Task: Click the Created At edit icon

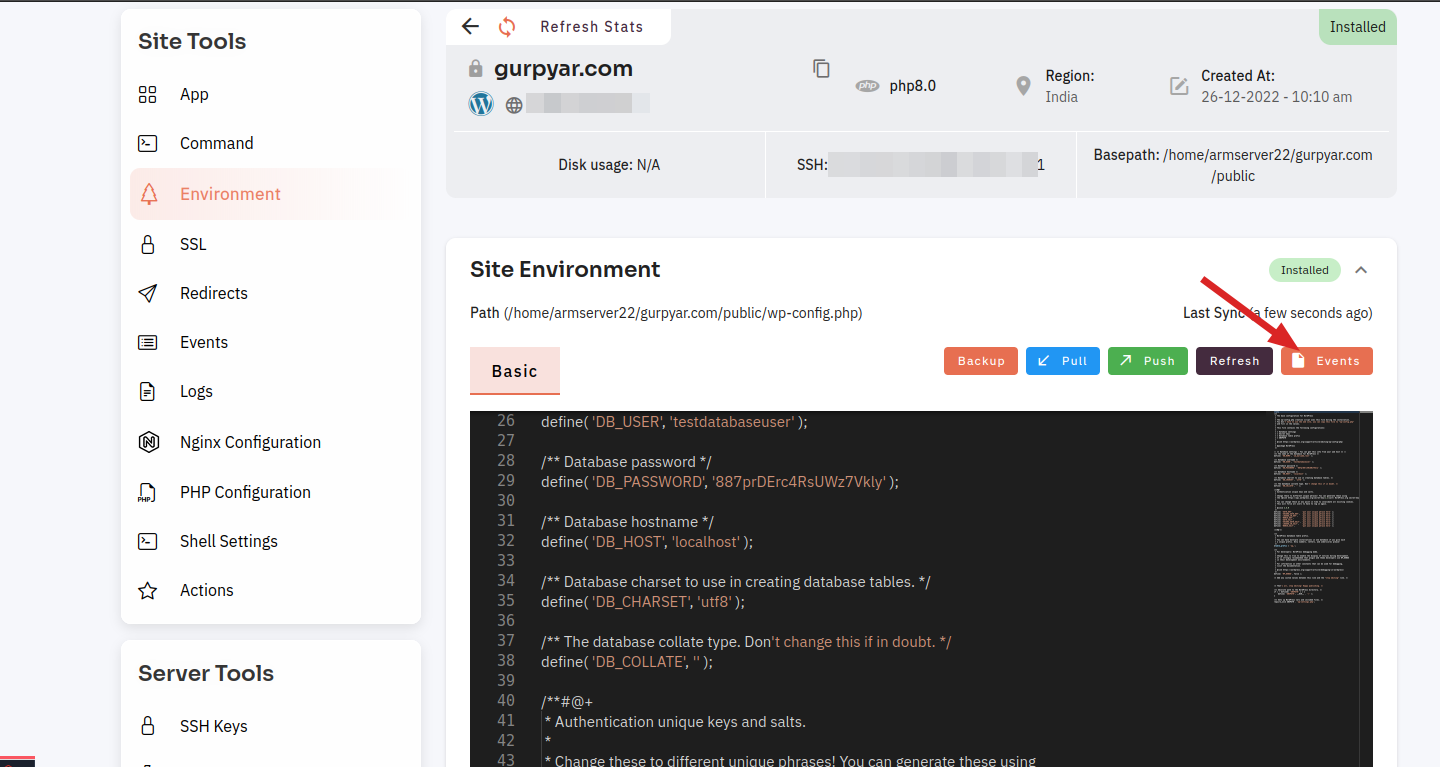Action: (1179, 86)
